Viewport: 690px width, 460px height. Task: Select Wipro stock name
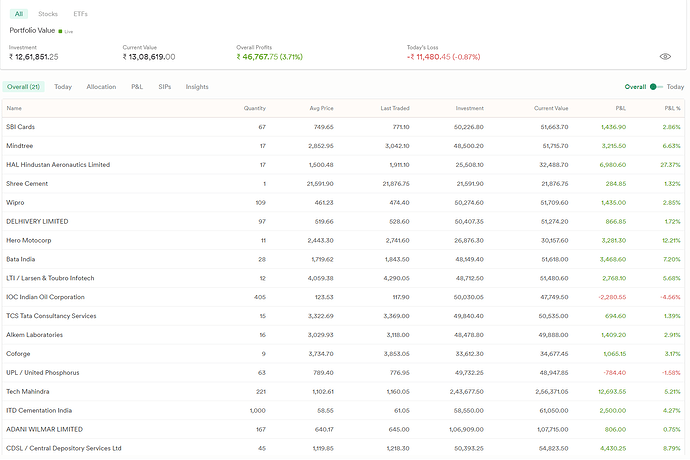point(15,202)
